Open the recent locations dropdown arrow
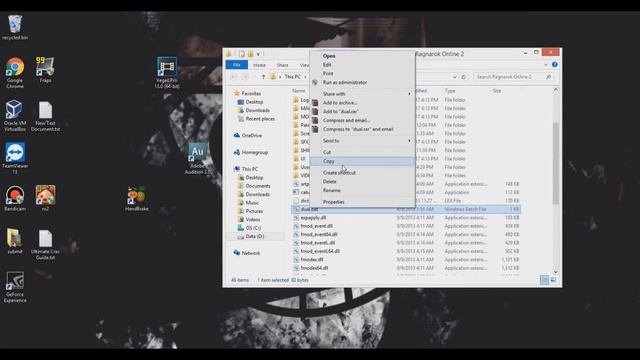Screen dimensions: 640x360 (x=254, y=77)
